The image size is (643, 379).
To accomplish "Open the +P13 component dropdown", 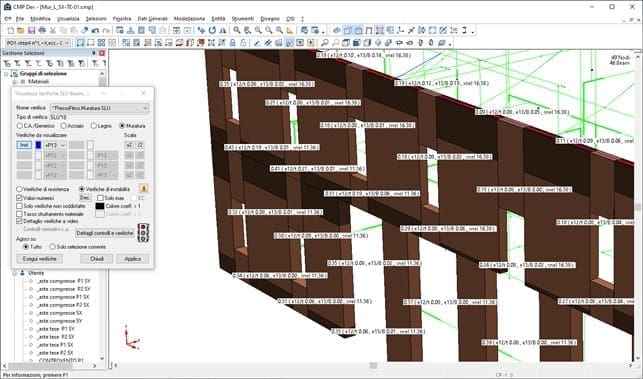I will pos(55,145).
